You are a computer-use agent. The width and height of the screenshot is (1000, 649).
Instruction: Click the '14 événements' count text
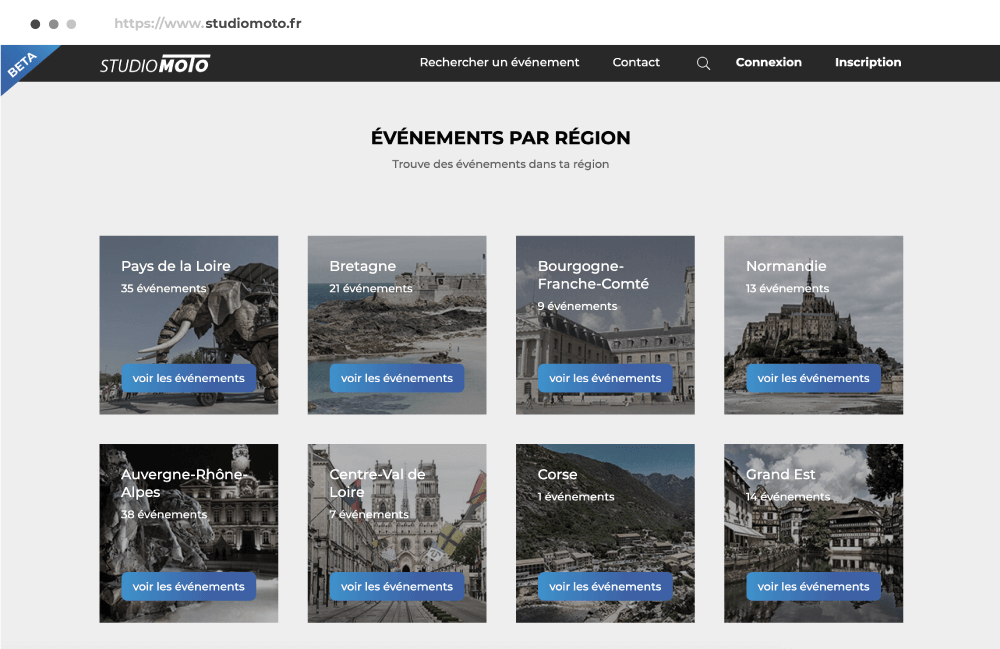788,497
